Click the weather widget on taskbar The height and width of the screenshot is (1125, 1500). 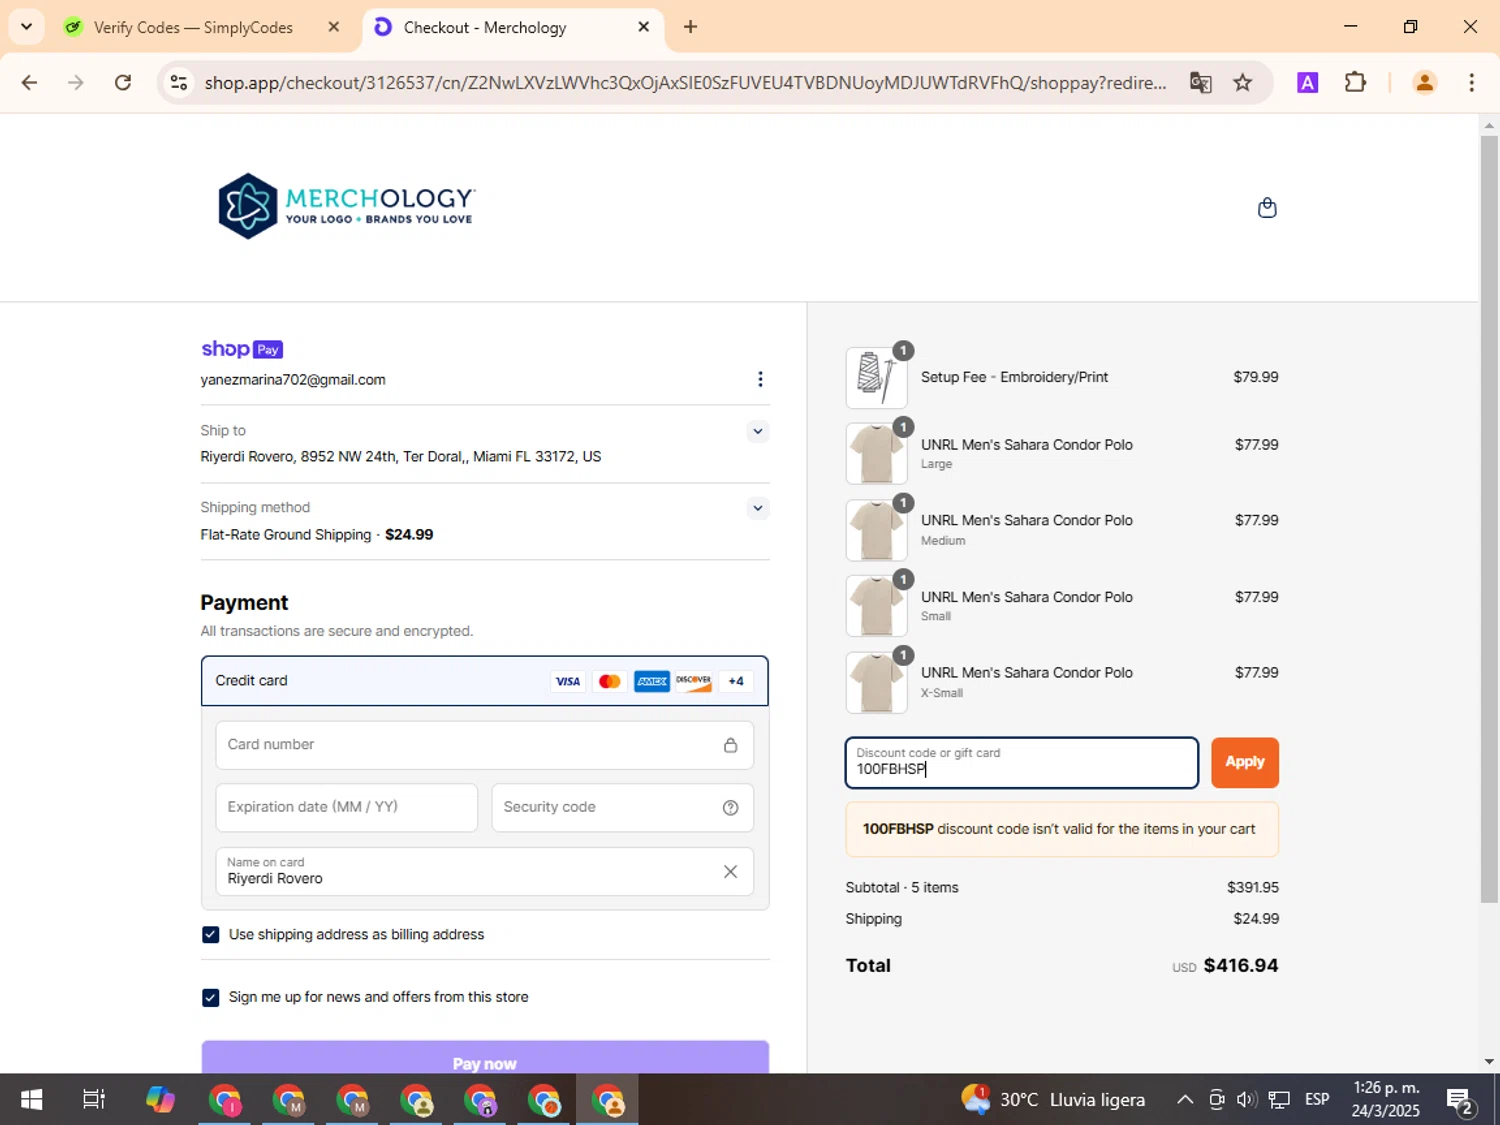(1053, 1100)
